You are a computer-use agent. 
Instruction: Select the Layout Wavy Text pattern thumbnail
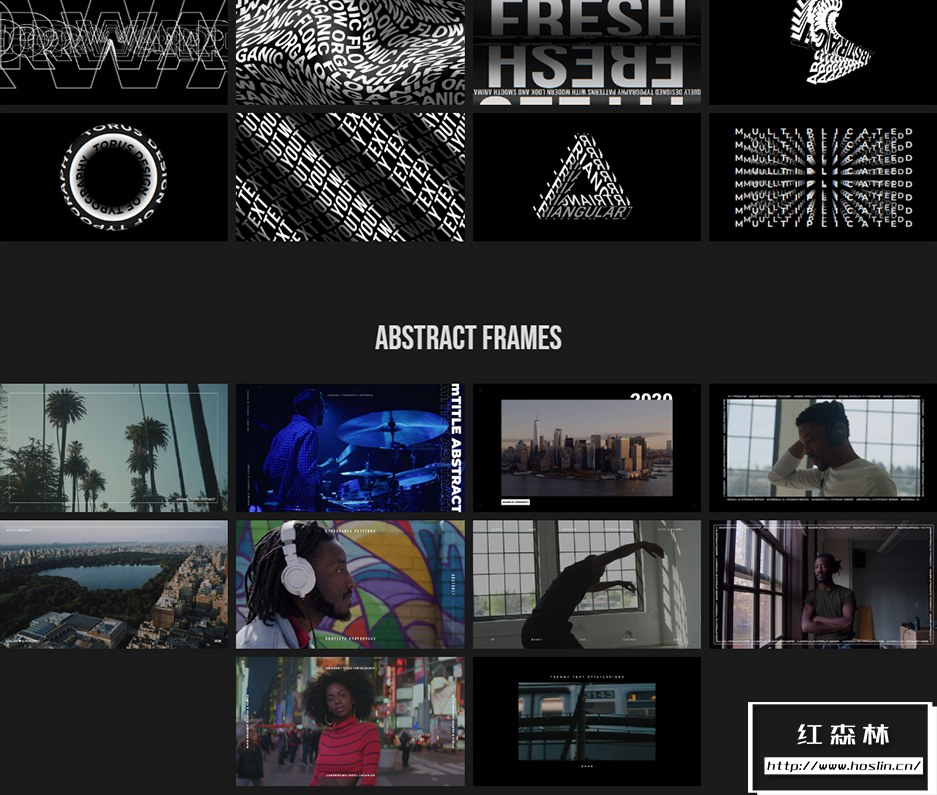(350, 177)
